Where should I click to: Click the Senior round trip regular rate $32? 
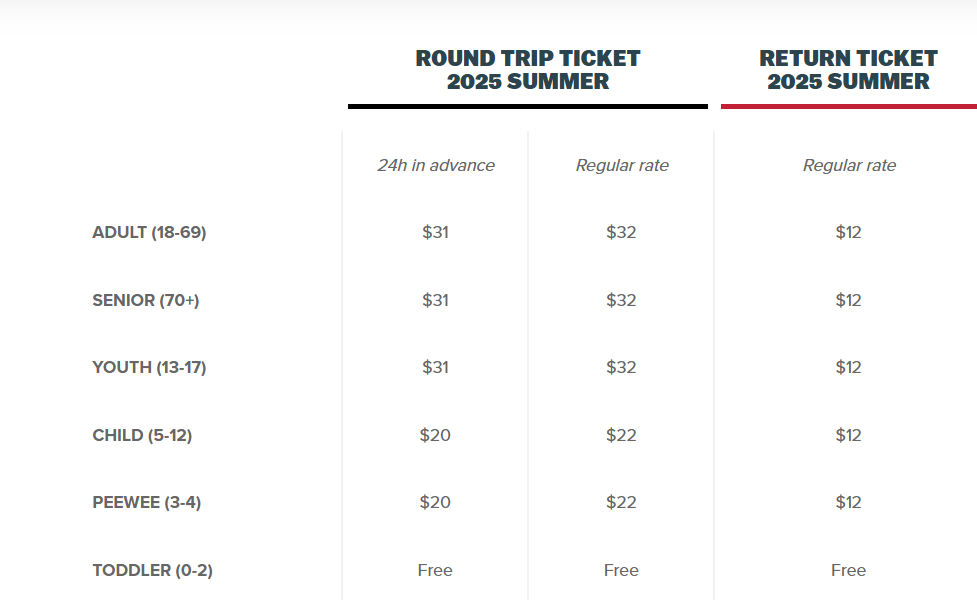(621, 300)
